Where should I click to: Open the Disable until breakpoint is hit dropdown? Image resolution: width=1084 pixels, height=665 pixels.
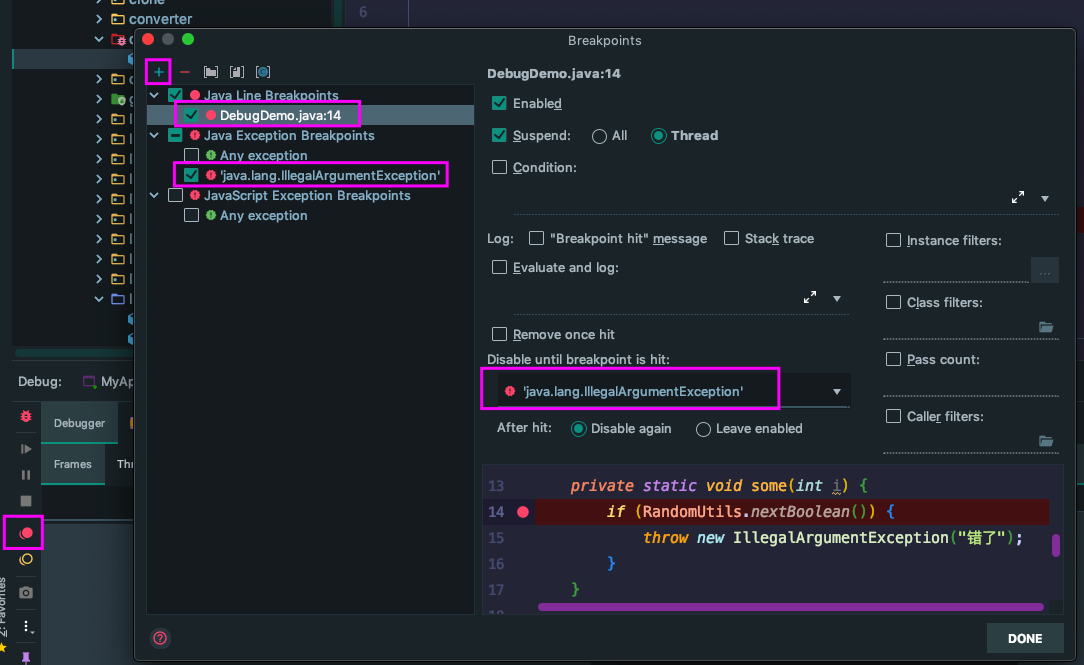point(837,392)
